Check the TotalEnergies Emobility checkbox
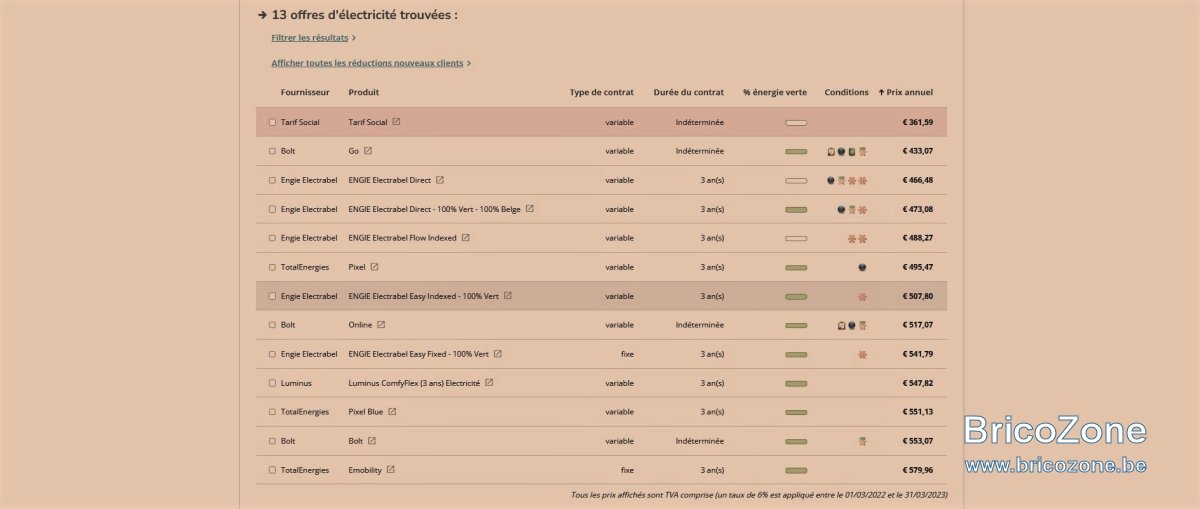 pos(272,470)
